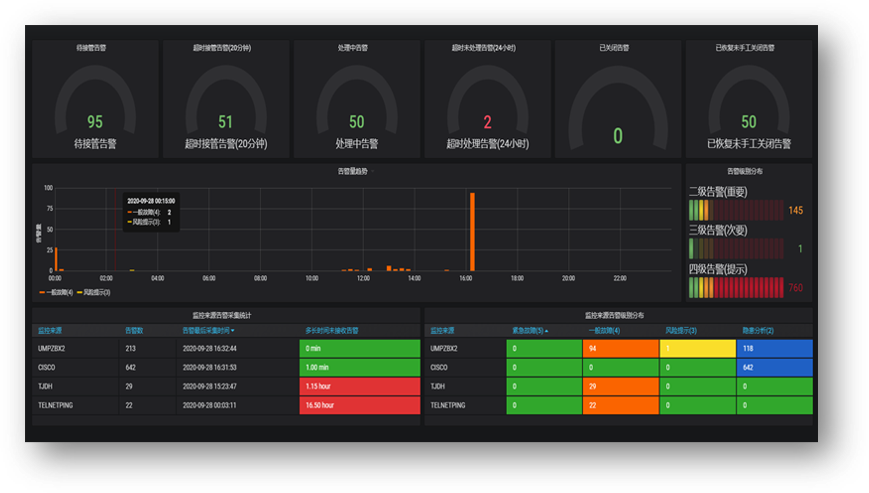Click the timestamp 2020-09-28 15:23:47

point(209,386)
